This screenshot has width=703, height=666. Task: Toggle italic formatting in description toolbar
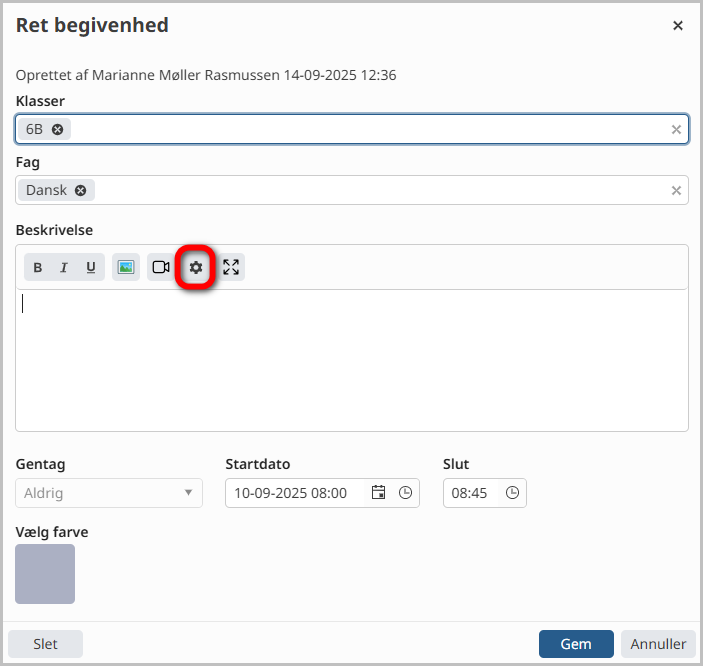tap(64, 267)
